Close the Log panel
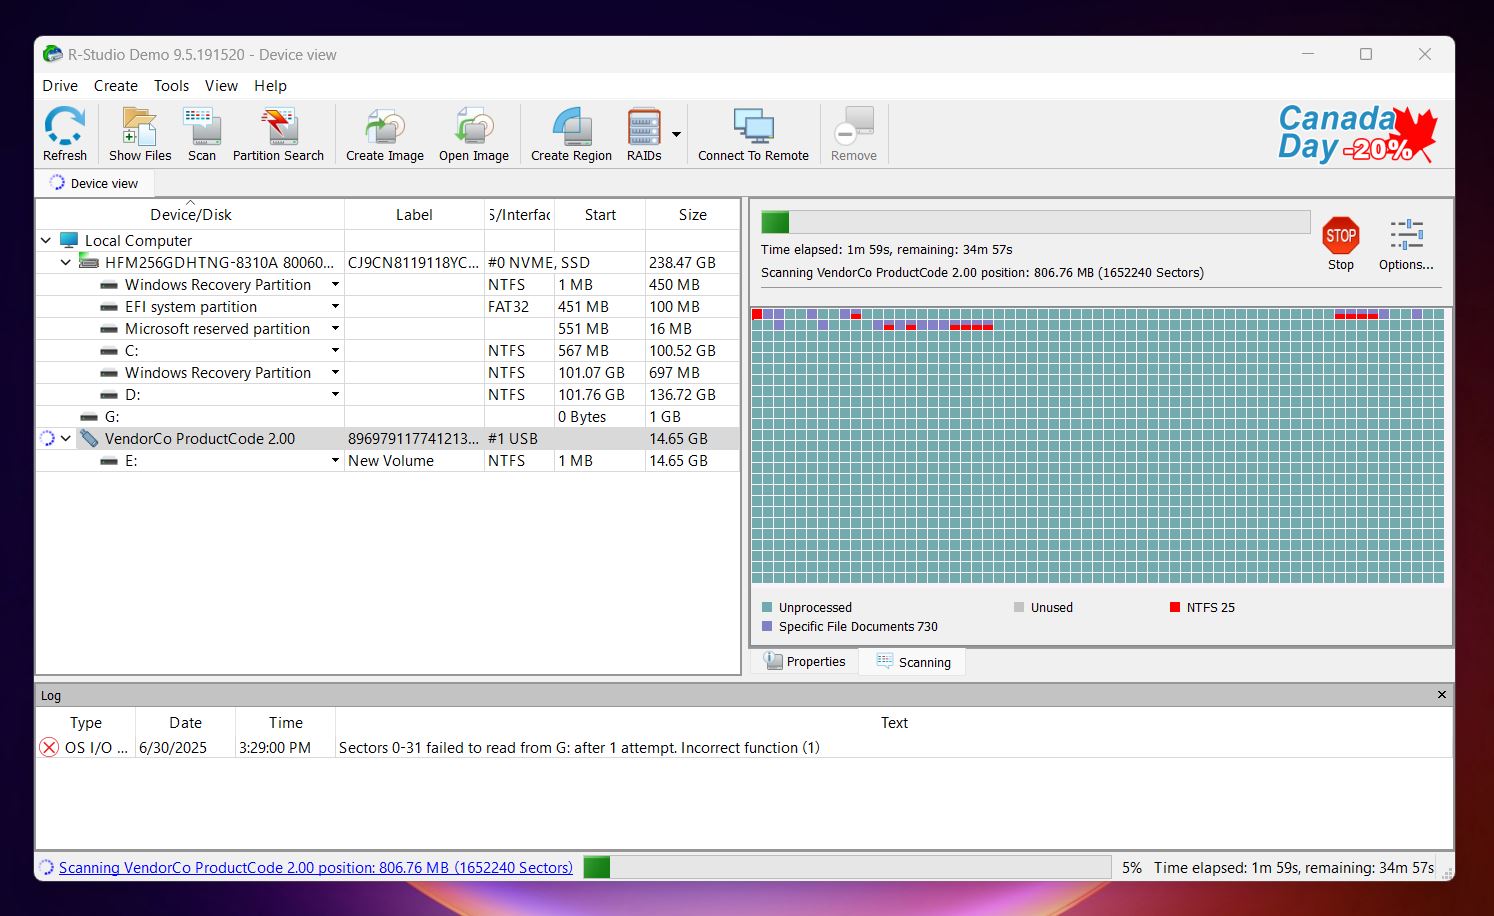1494x916 pixels. pyautogui.click(x=1441, y=695)
